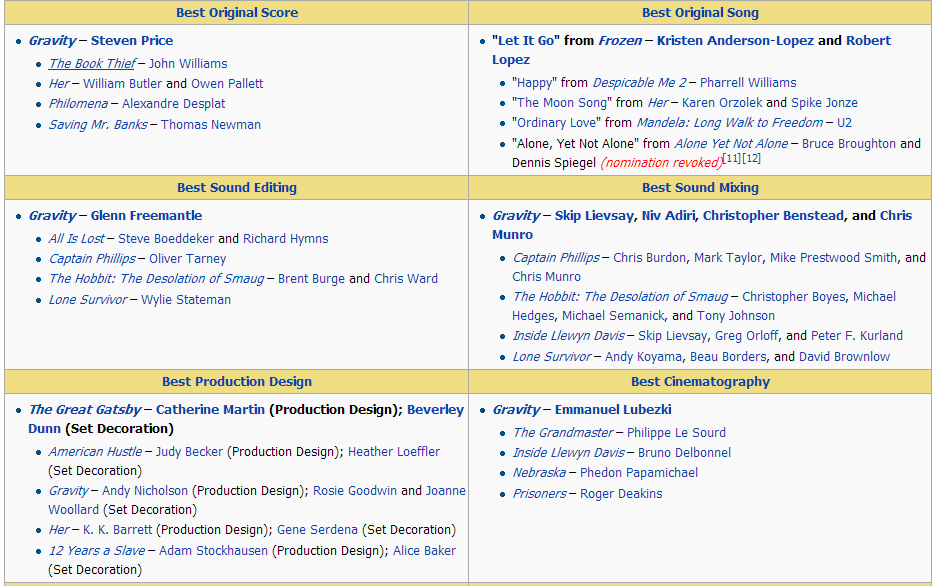Open the All Is Lost film link
The image size is (935, 586).
tap(76, 239)
